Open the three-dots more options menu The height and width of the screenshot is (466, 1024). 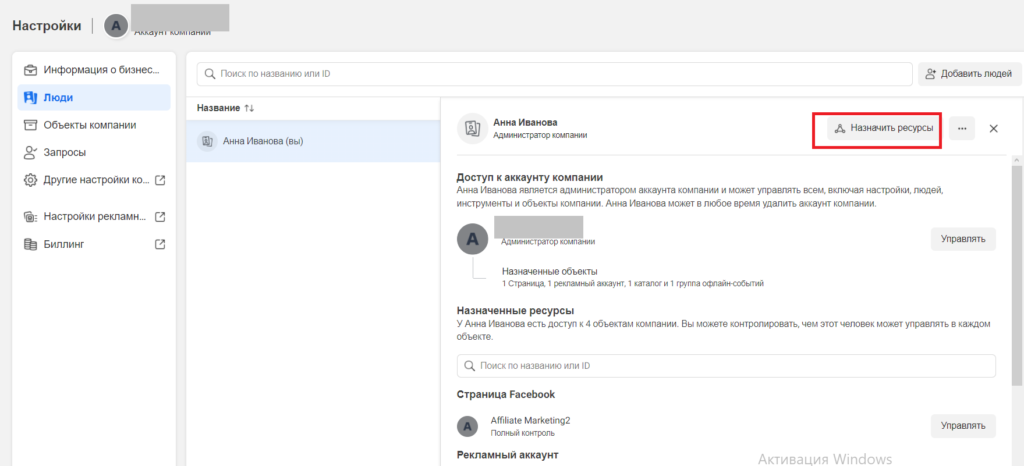tap(961, 129)
